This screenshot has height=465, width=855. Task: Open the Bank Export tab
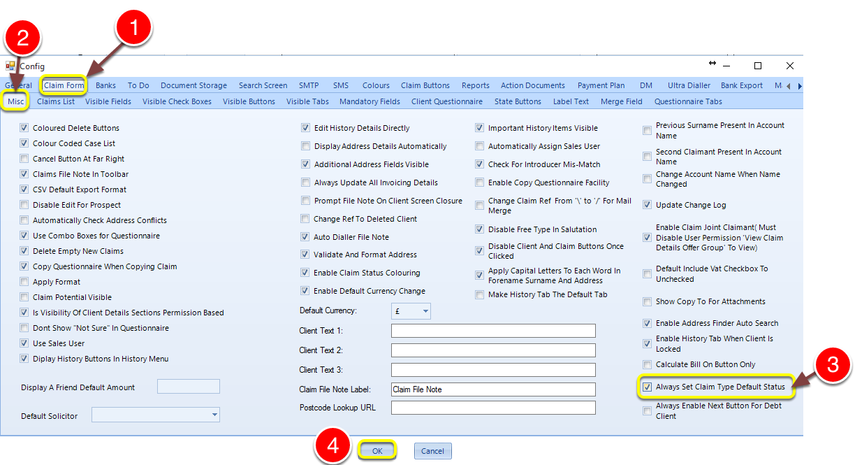pos(742,86)
